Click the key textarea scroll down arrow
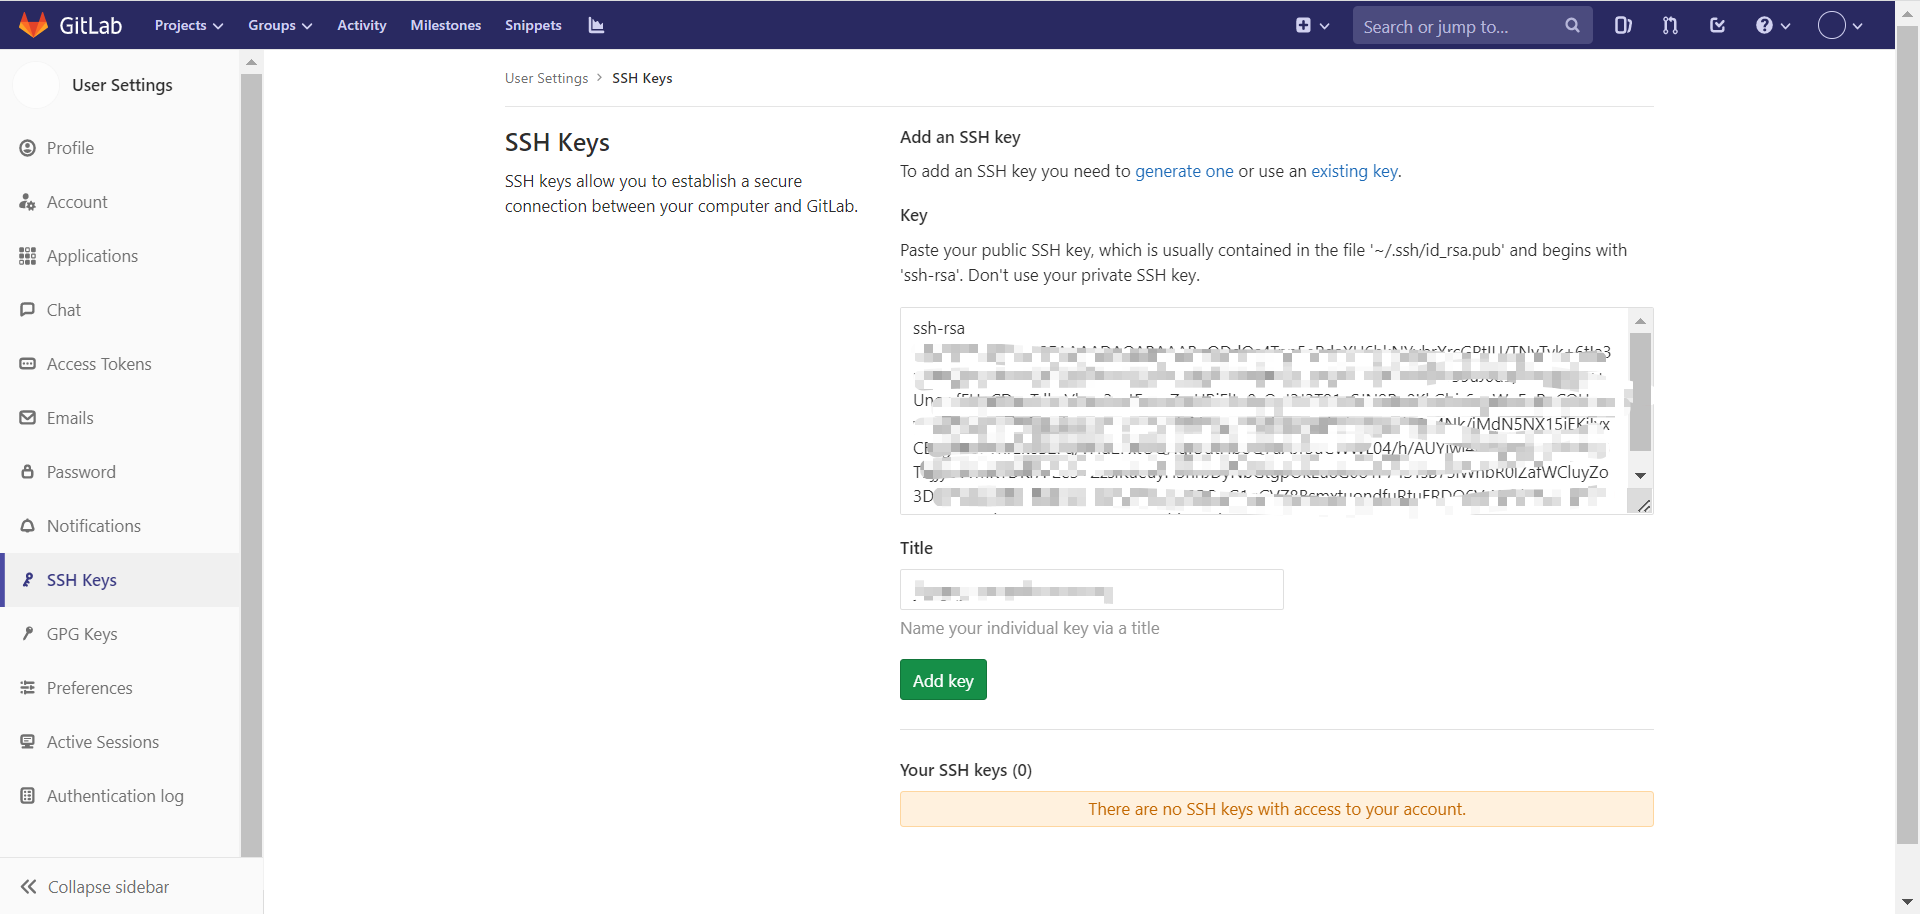The height and width of the screenshot is (914, 1920). [1640, 476]
